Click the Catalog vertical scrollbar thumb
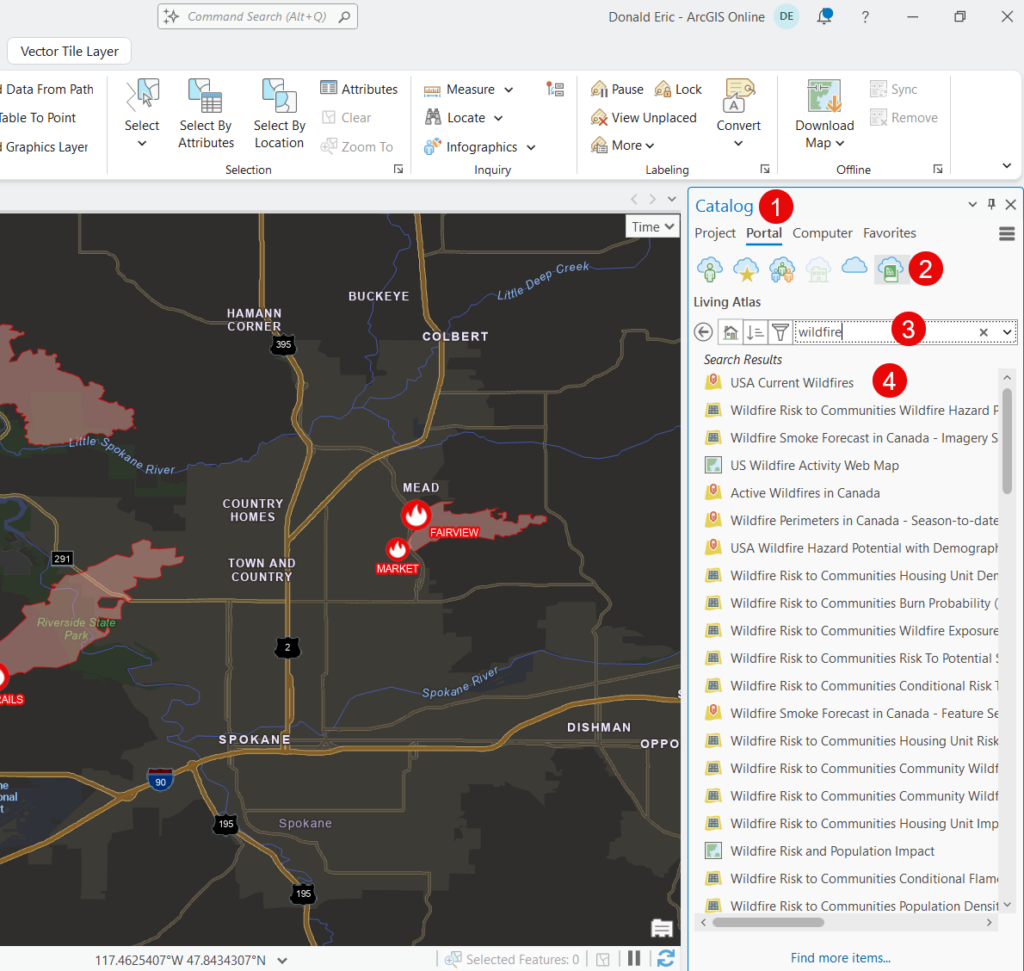The width and height of the screenshot is (1024, 971). click(1007, 441)
